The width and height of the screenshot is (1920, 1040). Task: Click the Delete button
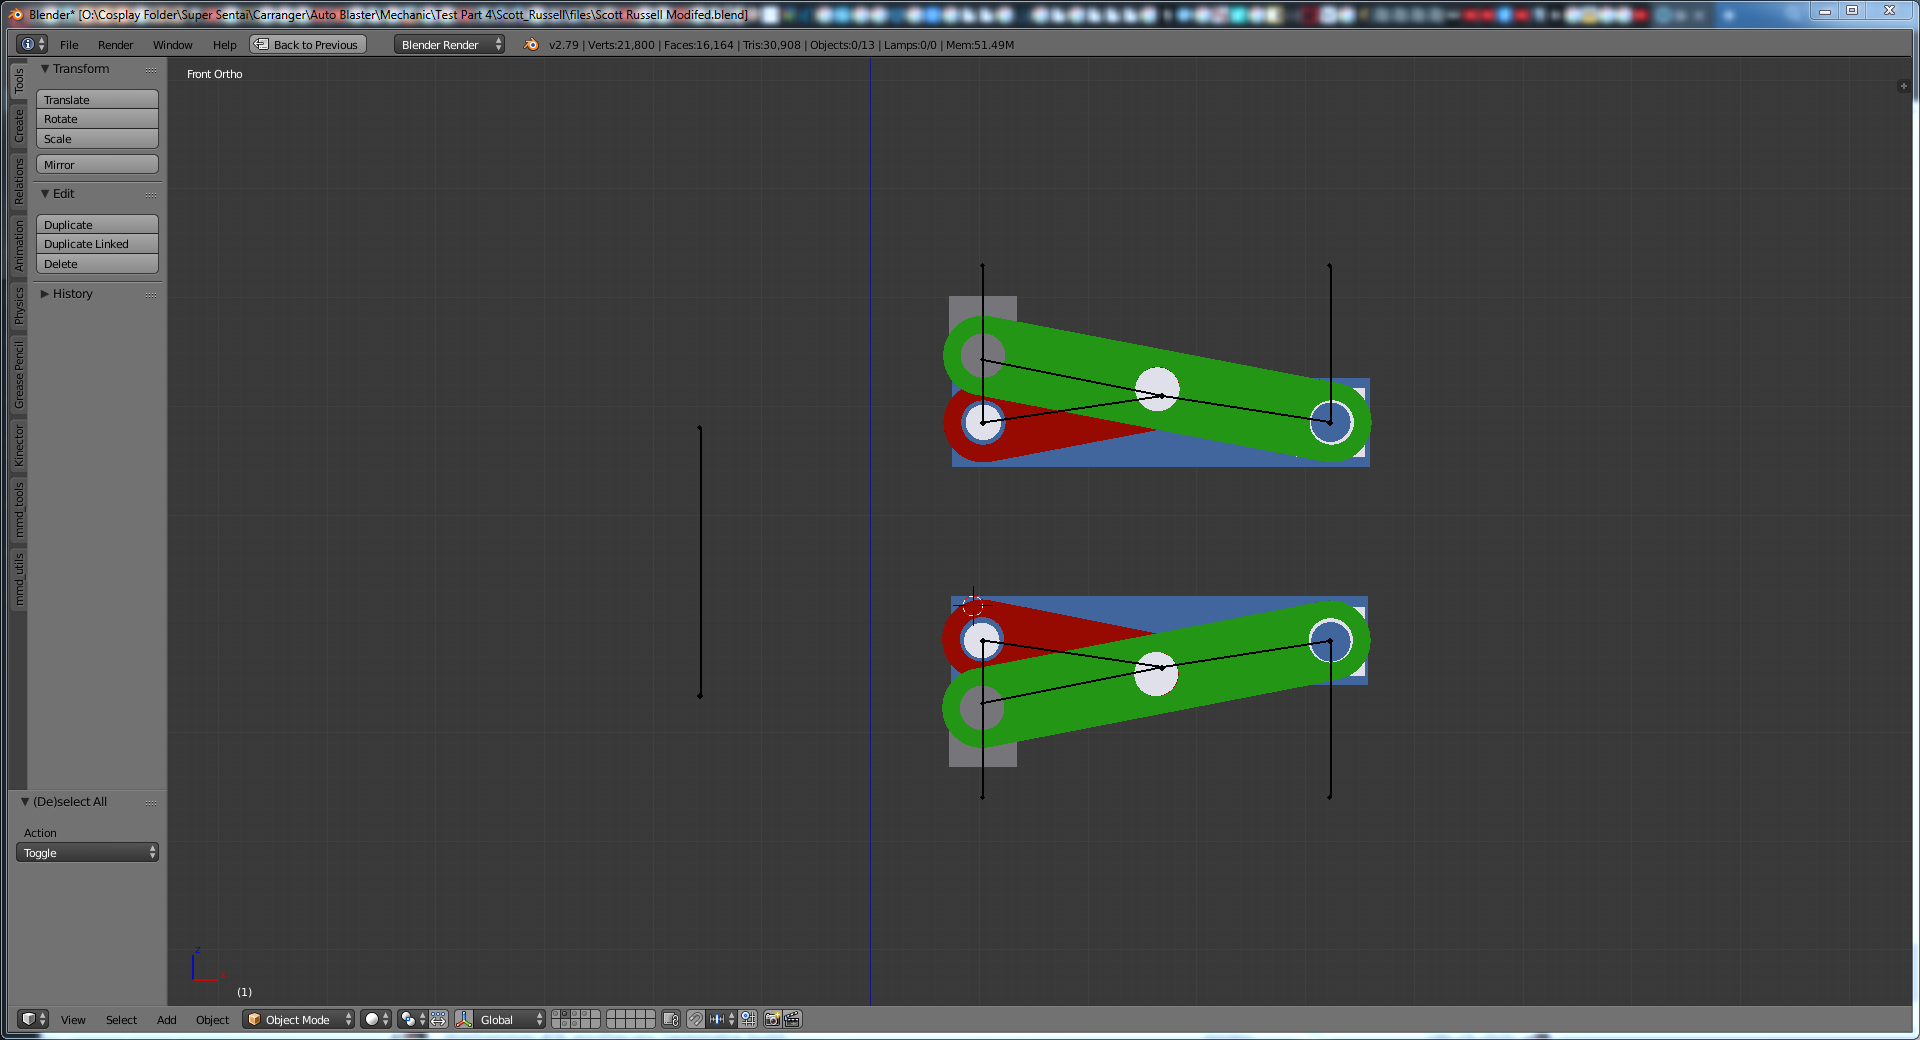point(97,263)
